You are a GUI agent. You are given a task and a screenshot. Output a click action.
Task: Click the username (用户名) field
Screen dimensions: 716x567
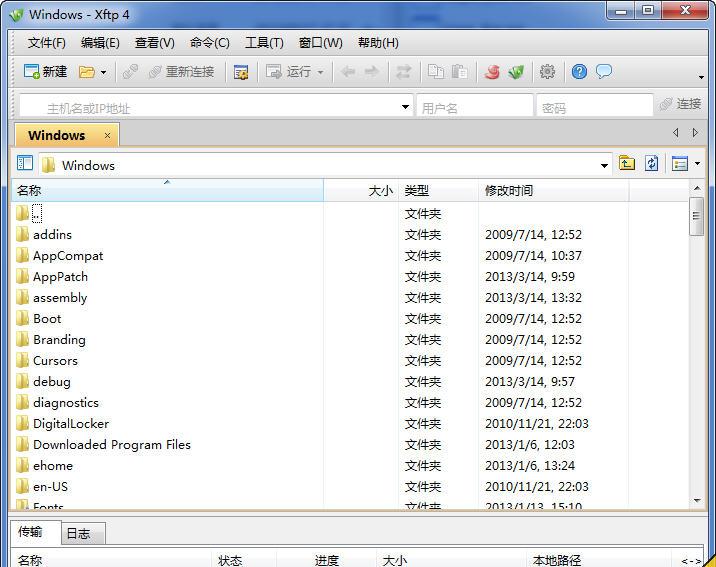pyautogui.click(x=475, y=107)
